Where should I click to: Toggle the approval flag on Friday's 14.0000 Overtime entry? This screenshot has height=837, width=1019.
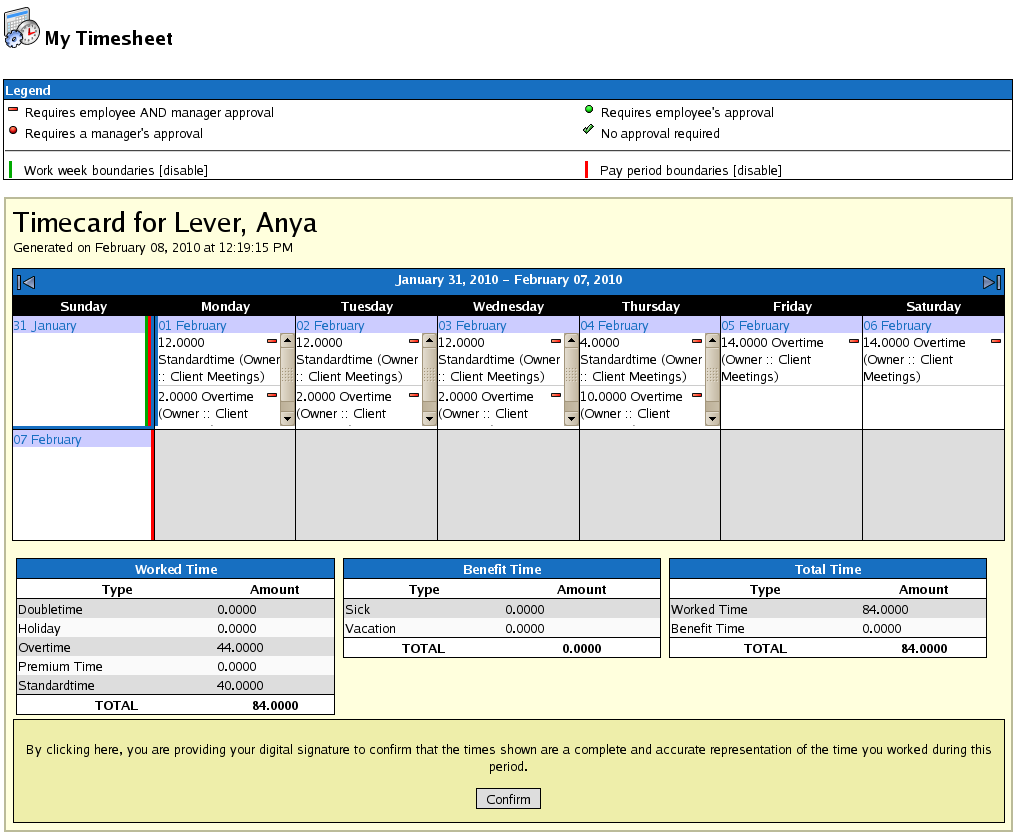click(x=853, y=341)
